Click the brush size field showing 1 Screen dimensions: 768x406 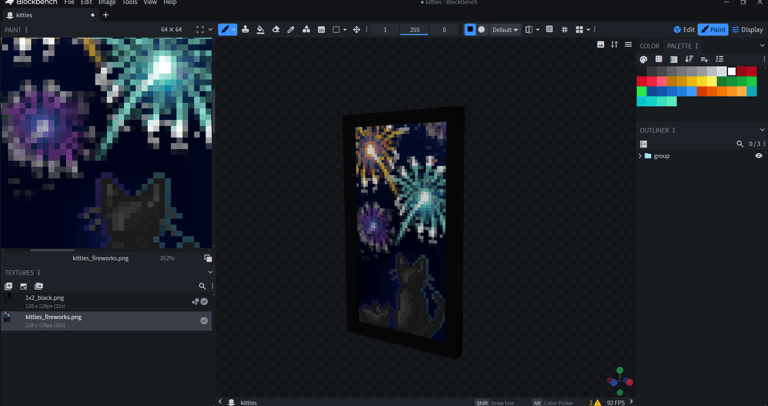[385, 29]
